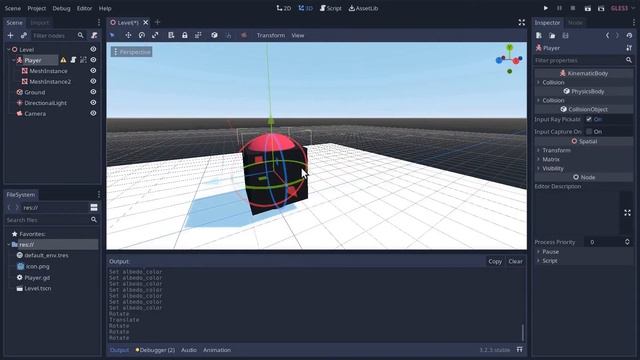Switch to the Import tab
This screenshot has height=360, width=640.
40,23
